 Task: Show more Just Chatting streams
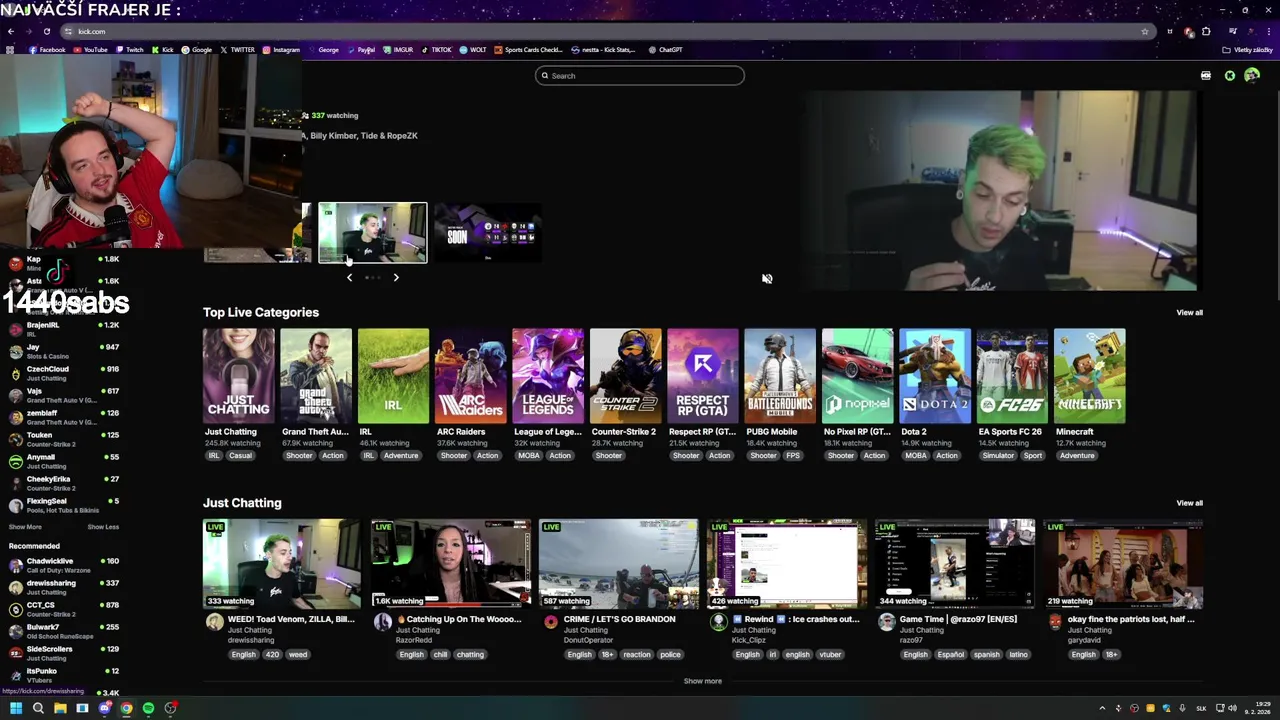(702, 681)
